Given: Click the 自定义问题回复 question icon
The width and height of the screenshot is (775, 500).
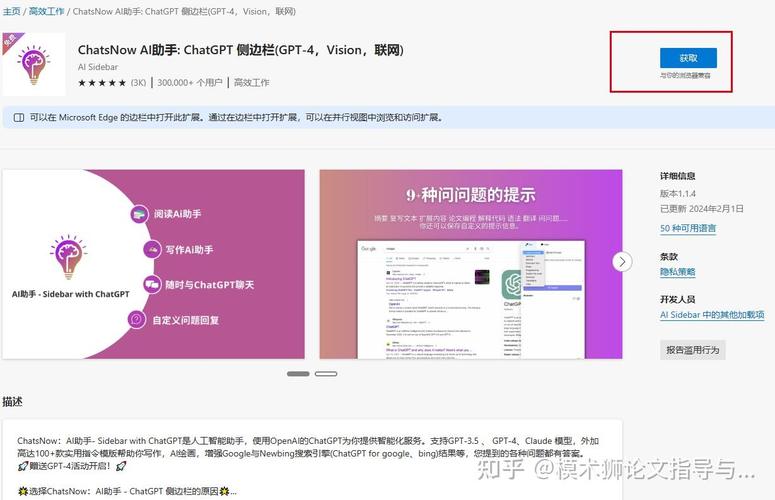Looking at the screenshot, I should [x=136, y=320].
